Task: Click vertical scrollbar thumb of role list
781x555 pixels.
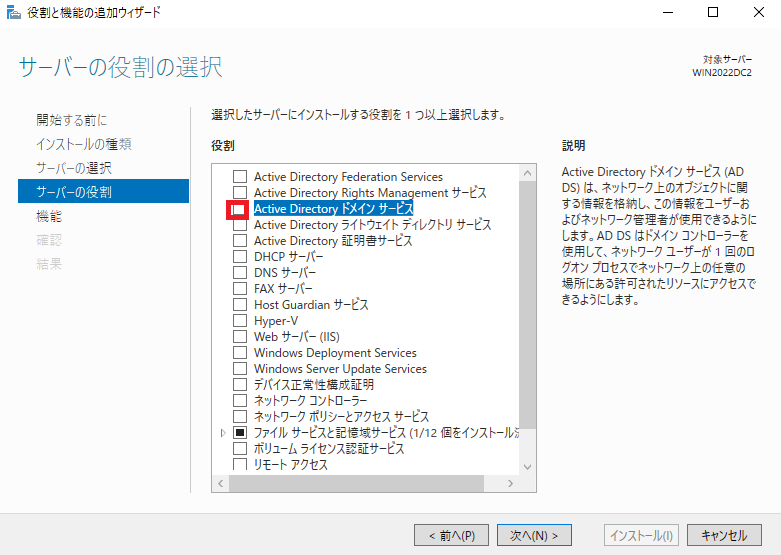Action: pos(527,305)
